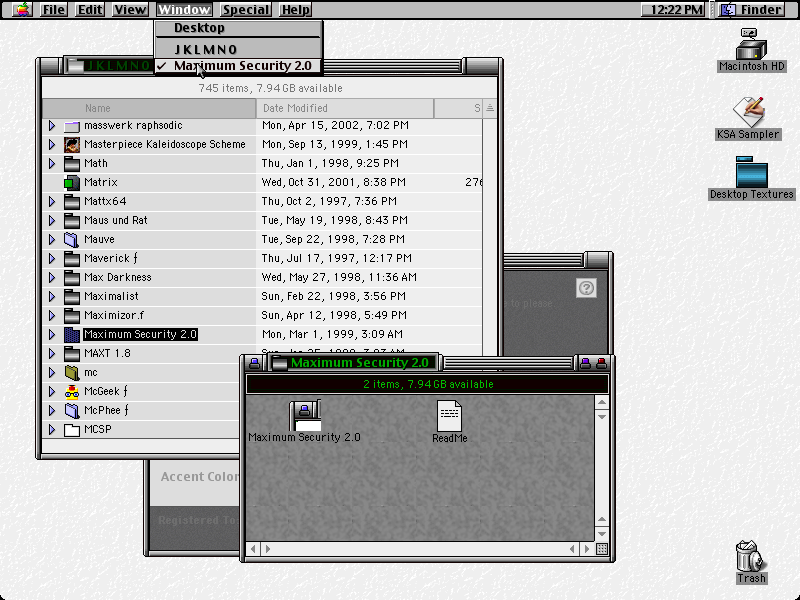Click the MAXT 1.8 file name

point(107,354)
